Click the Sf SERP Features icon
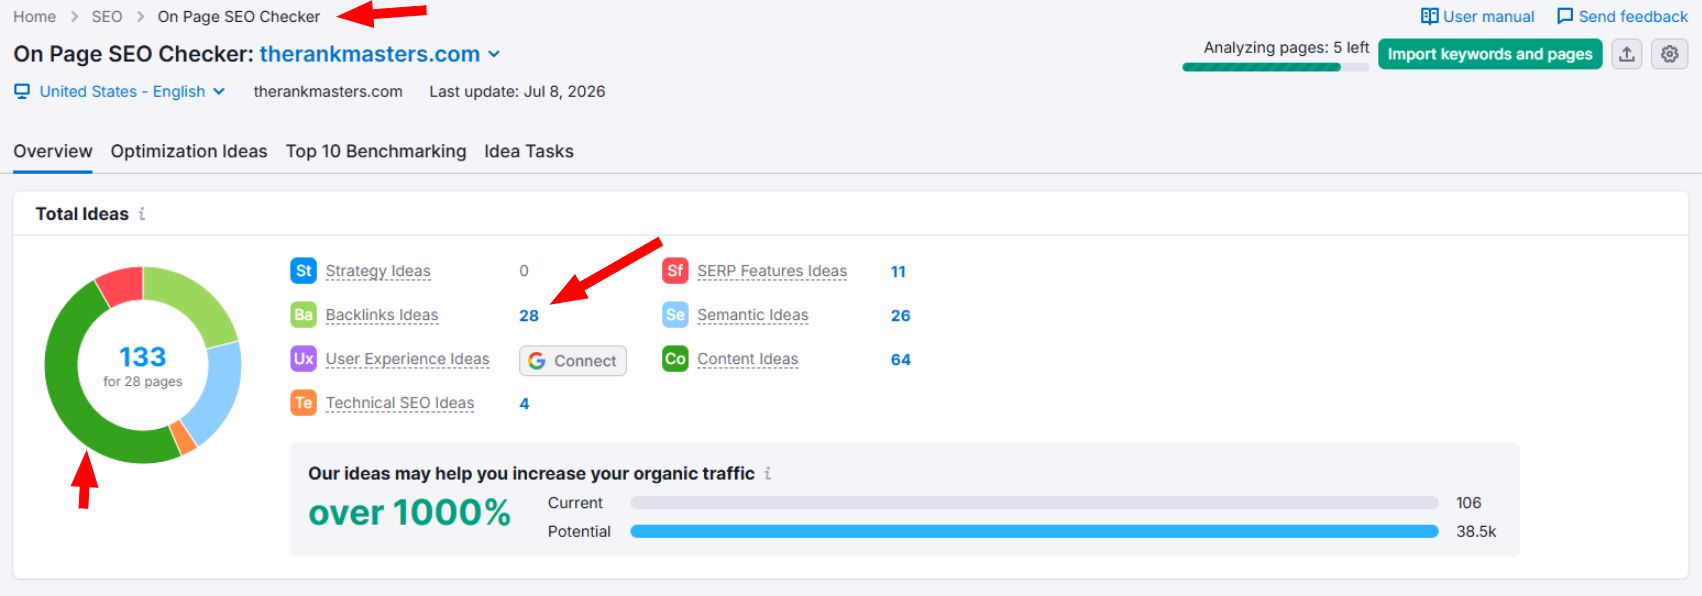 click(675, 270)
